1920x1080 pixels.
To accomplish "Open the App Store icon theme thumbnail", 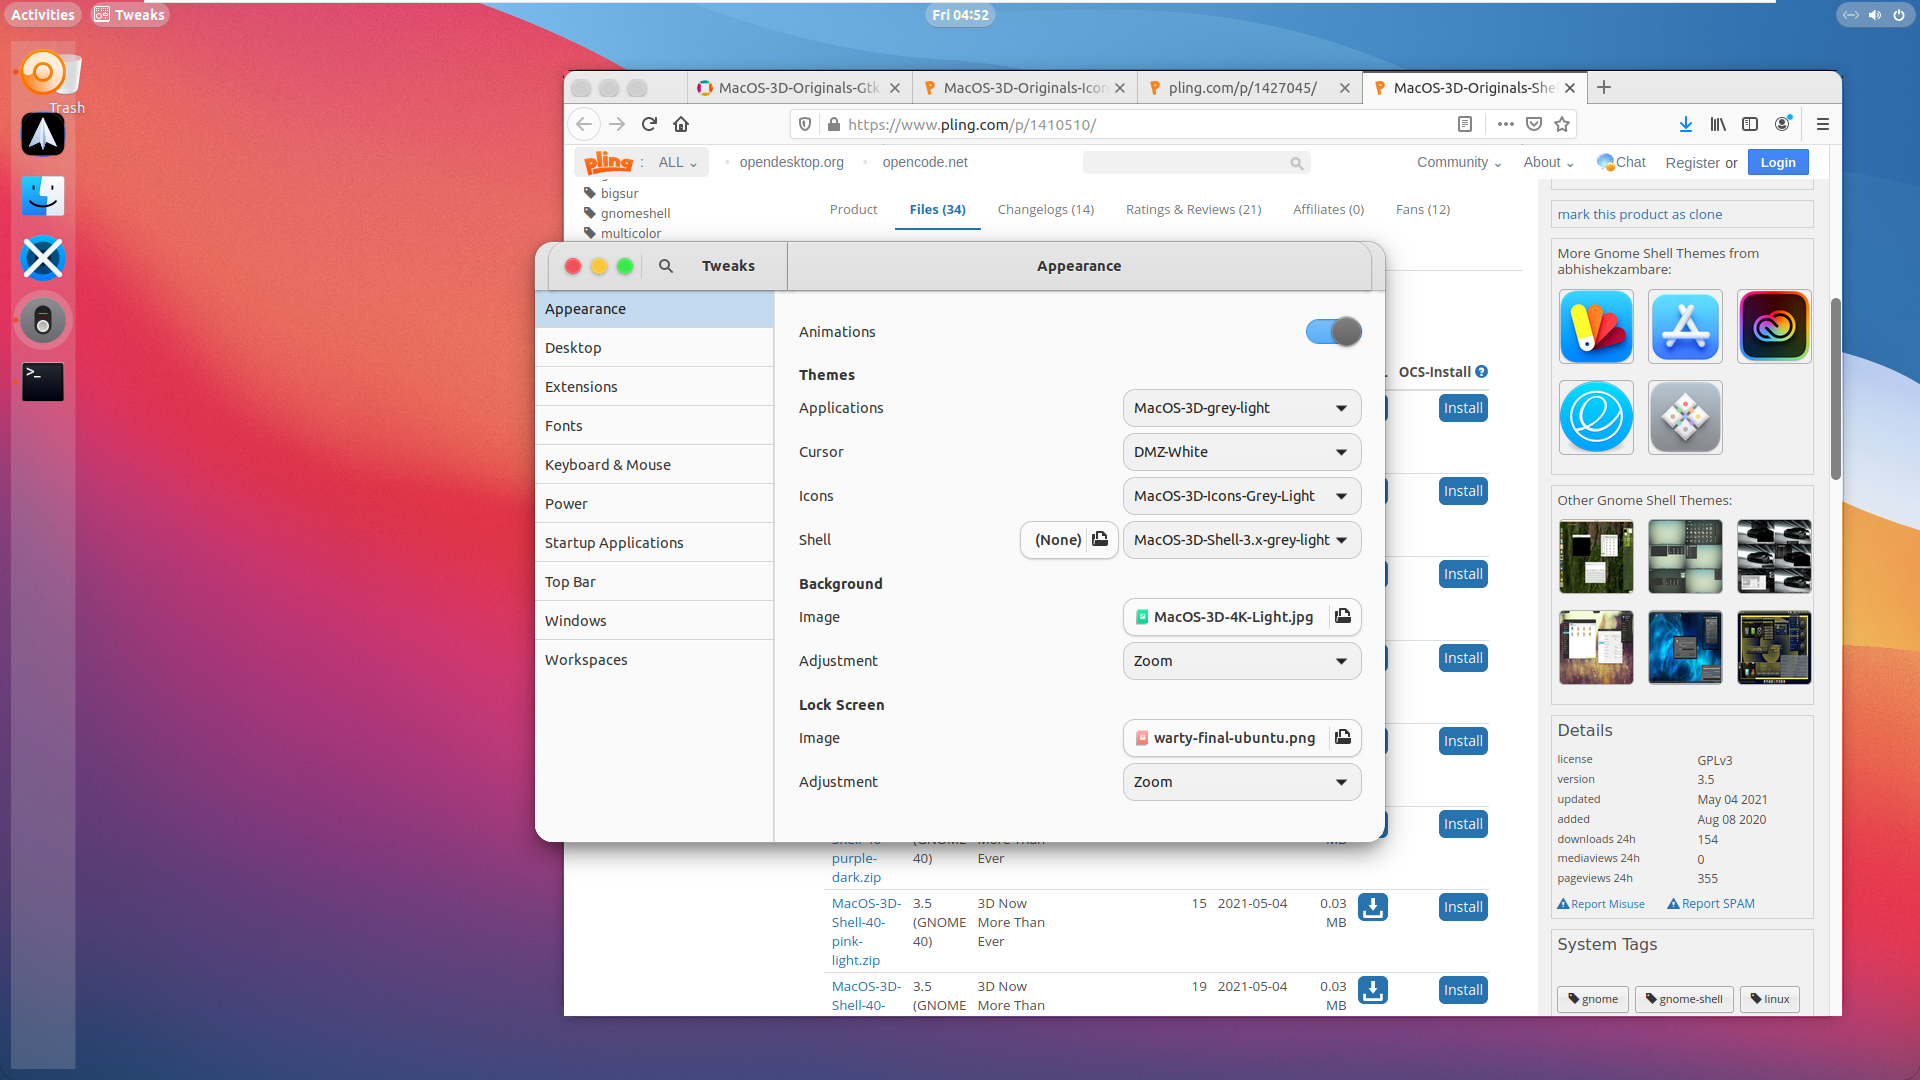I will coord(1685,327).
